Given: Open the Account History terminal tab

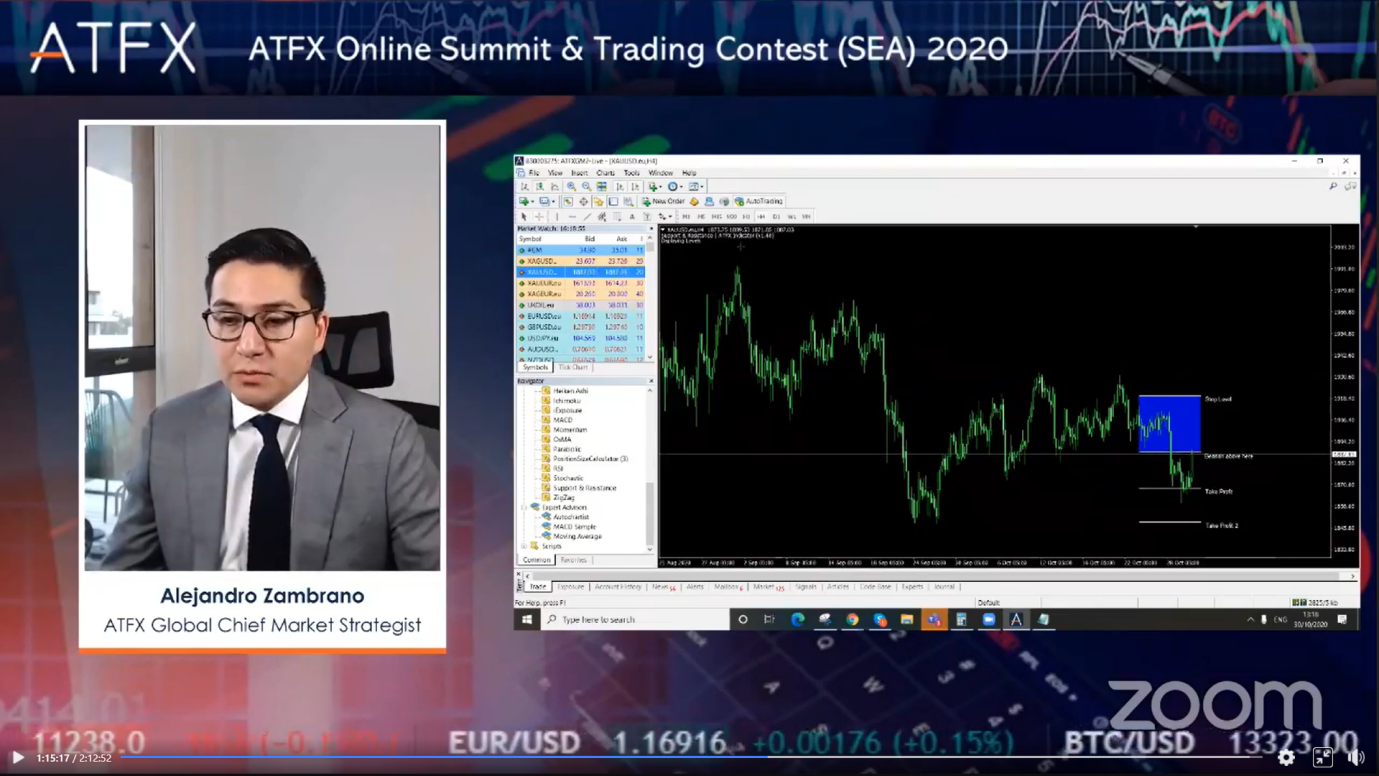Looking at the screenshot, I should (618, 587).
